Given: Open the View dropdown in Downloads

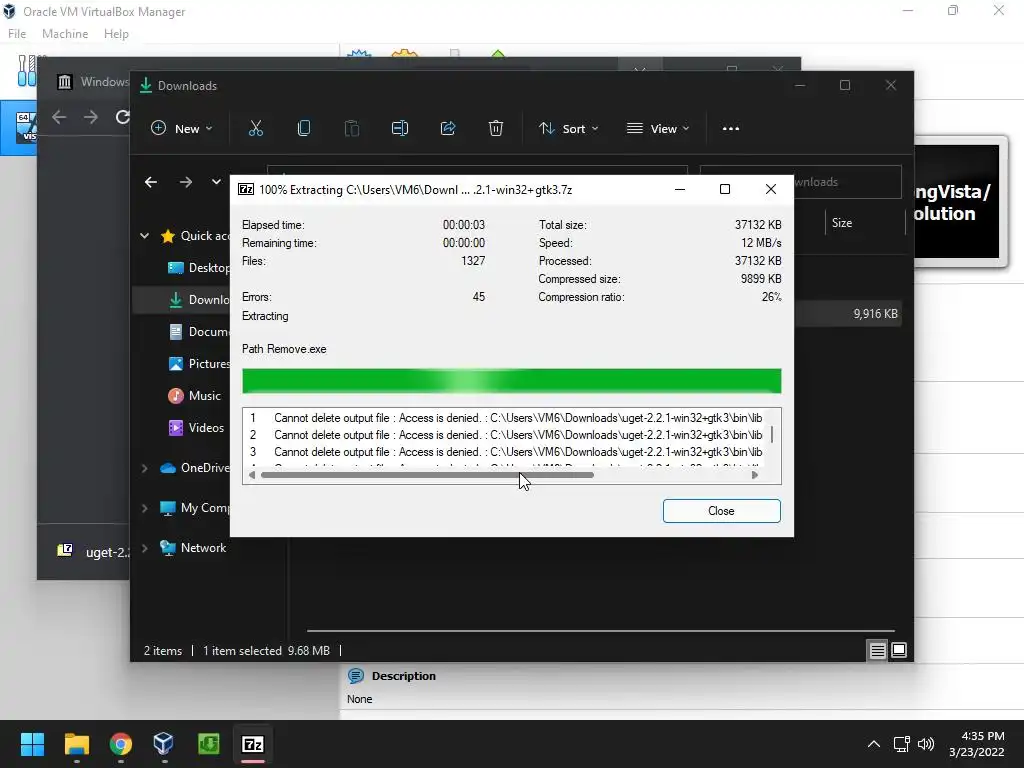Looking at the screenshot, I should [x=658, y=129].
